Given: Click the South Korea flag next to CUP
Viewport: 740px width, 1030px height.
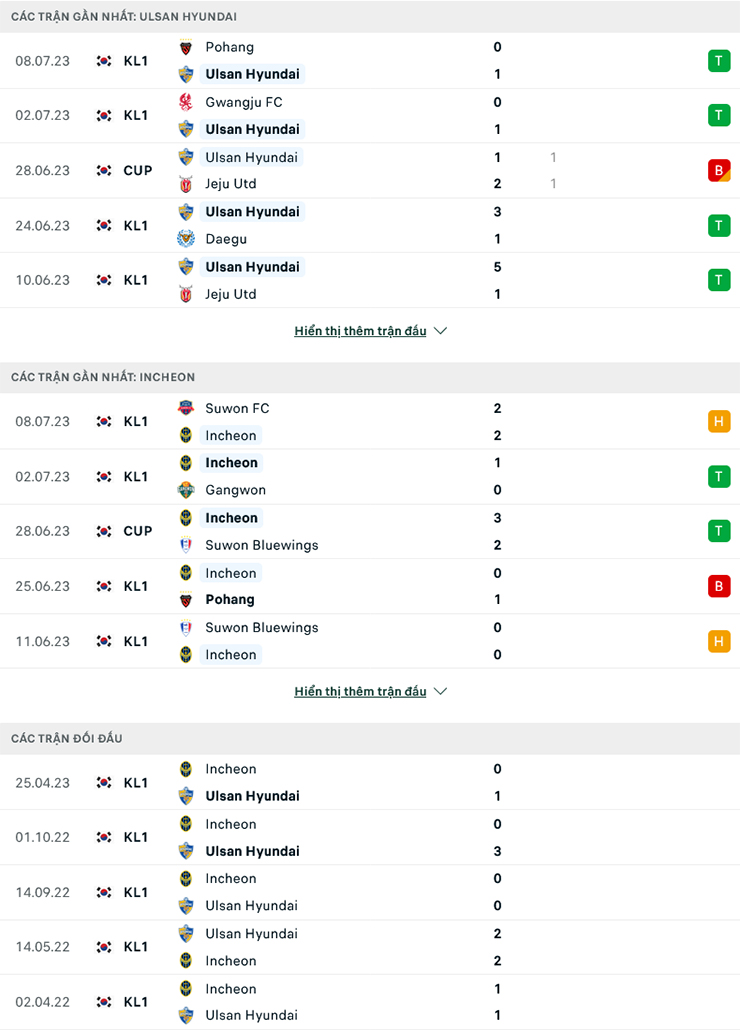Looking at the screenshot, I should click(103, 170).
